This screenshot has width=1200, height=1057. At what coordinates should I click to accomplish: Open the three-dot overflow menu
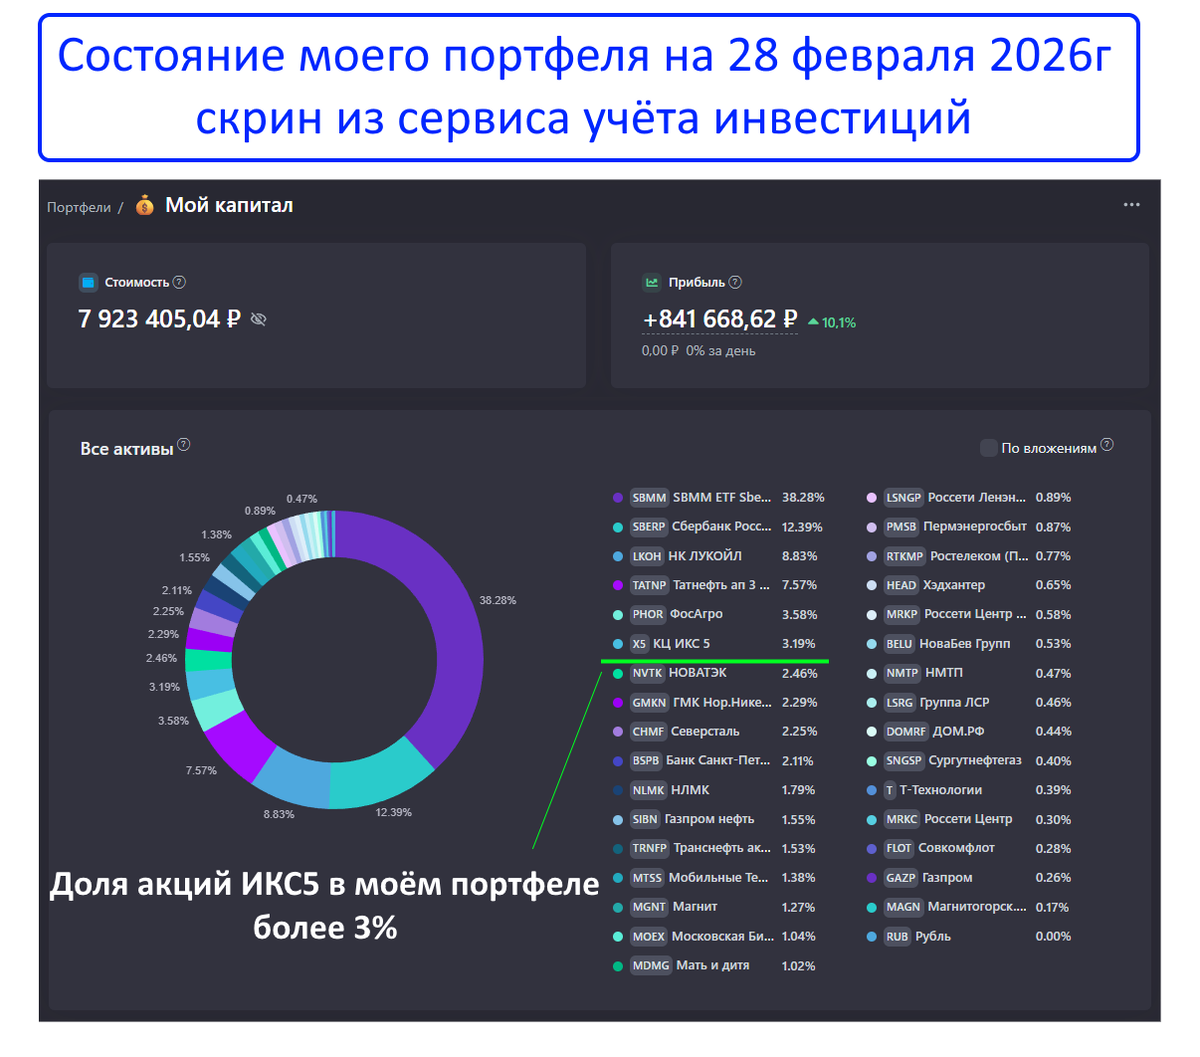(1131, 204)
